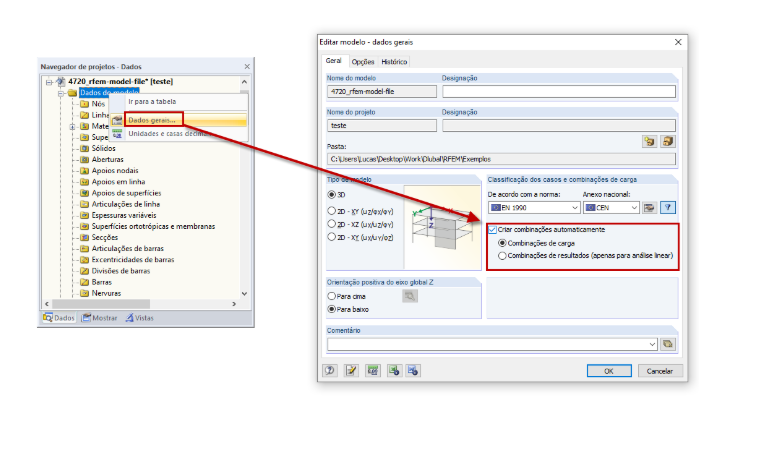Select 2D - XY (uz/φx/φy) model type
The image size is (760, 454).
(332, 211)
